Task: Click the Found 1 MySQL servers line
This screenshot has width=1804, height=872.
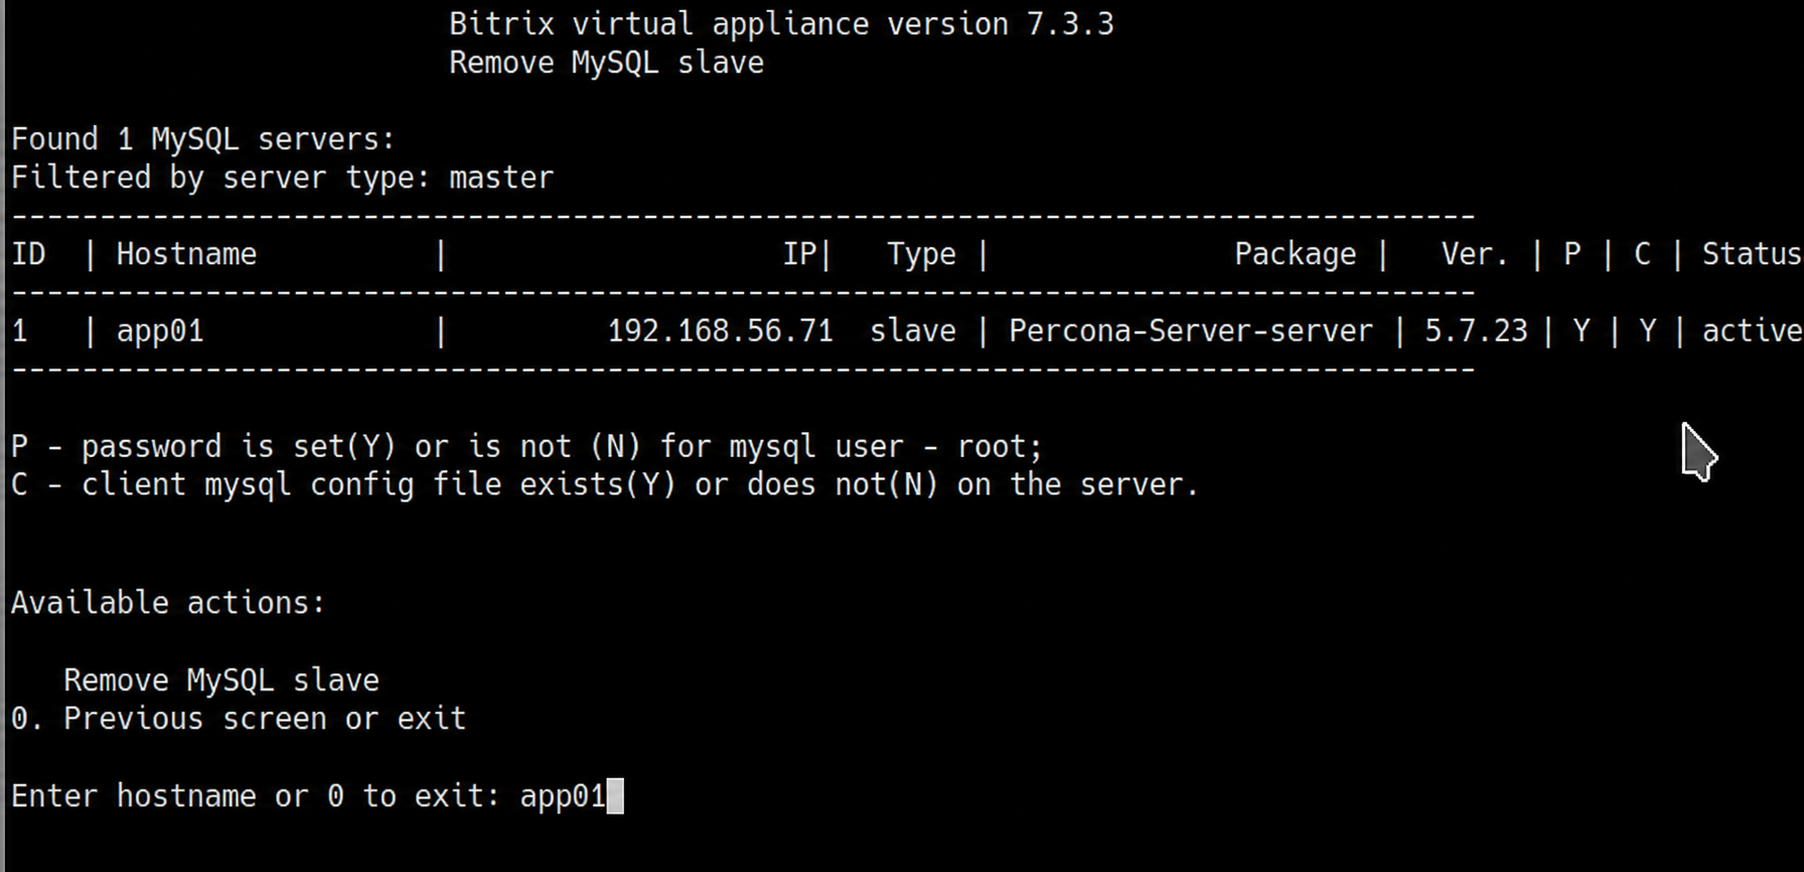Action: (x=203, y=139)
